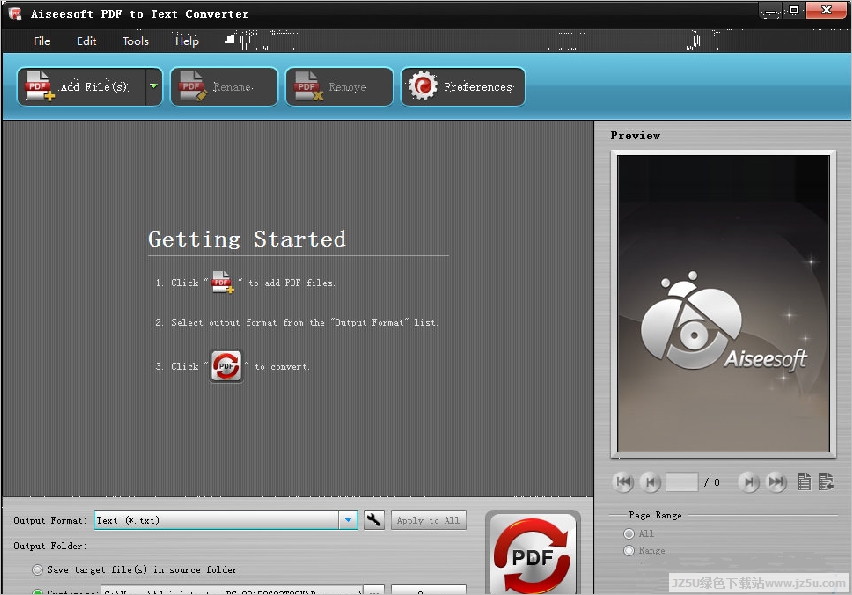The height and width of the screenshot is (595, 852).
Task: Open the Output Format combo box
Action: 225,520
